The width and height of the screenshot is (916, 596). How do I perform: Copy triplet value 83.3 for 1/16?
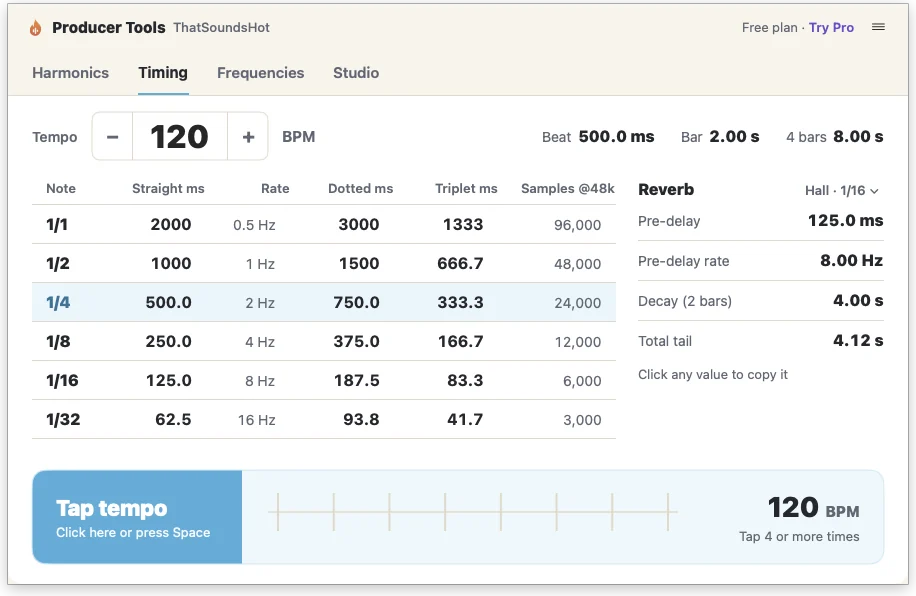[465, 381]
